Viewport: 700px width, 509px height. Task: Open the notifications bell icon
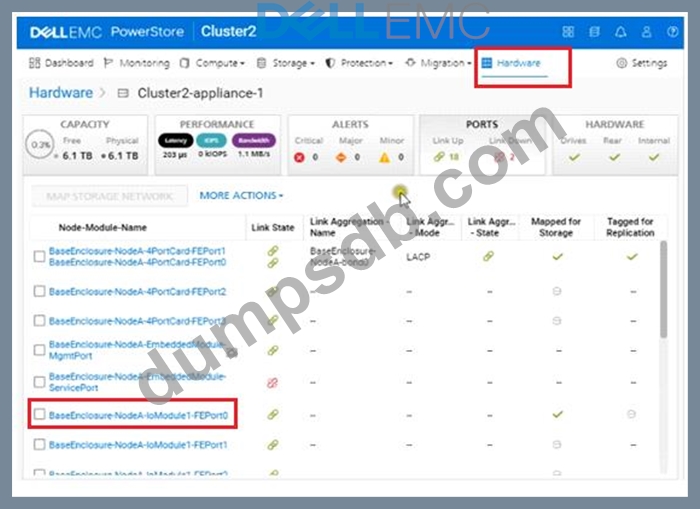620,32
